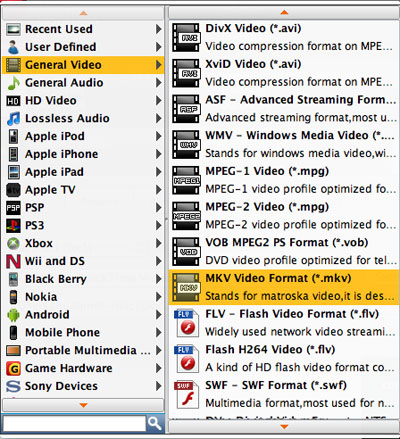
Task: Open the Lossless Audio category
Action: 83,118
